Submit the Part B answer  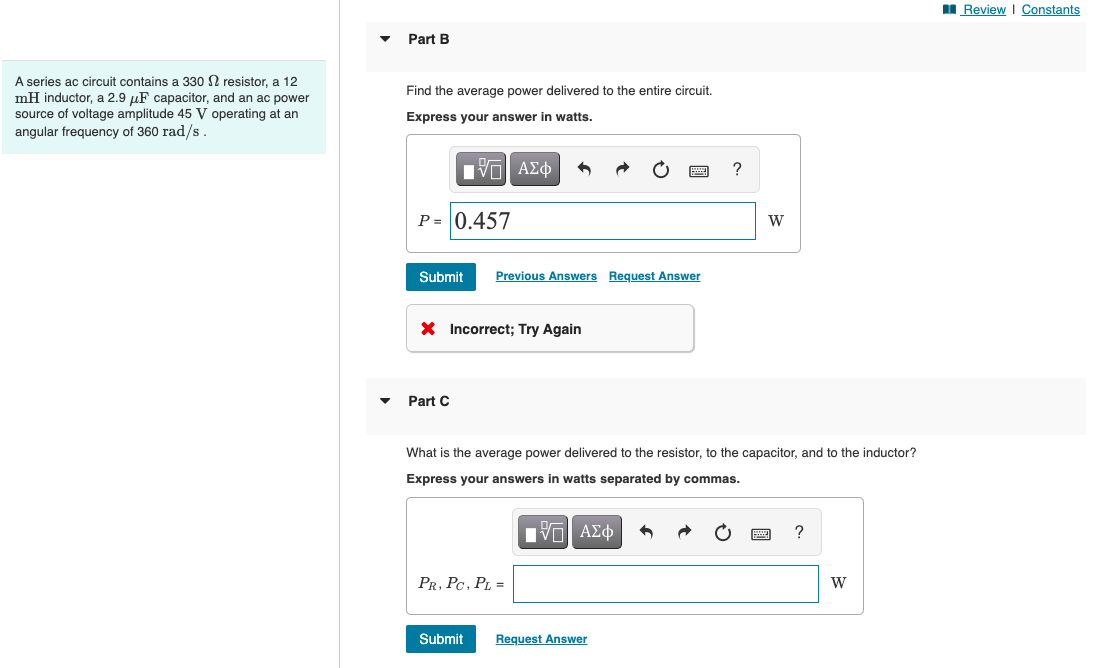pyautogui.click(x=440, y=277)
